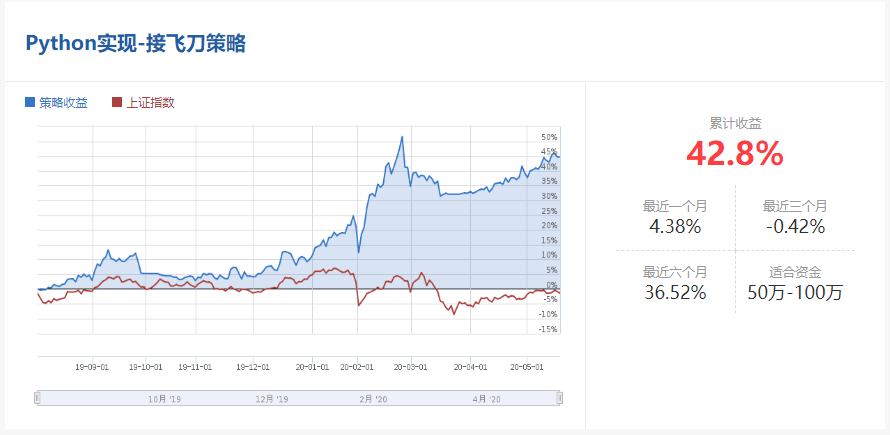Click the red 上证指数 legend square
This screenshot has width=890, height=435.
click(x=117, y=102)
